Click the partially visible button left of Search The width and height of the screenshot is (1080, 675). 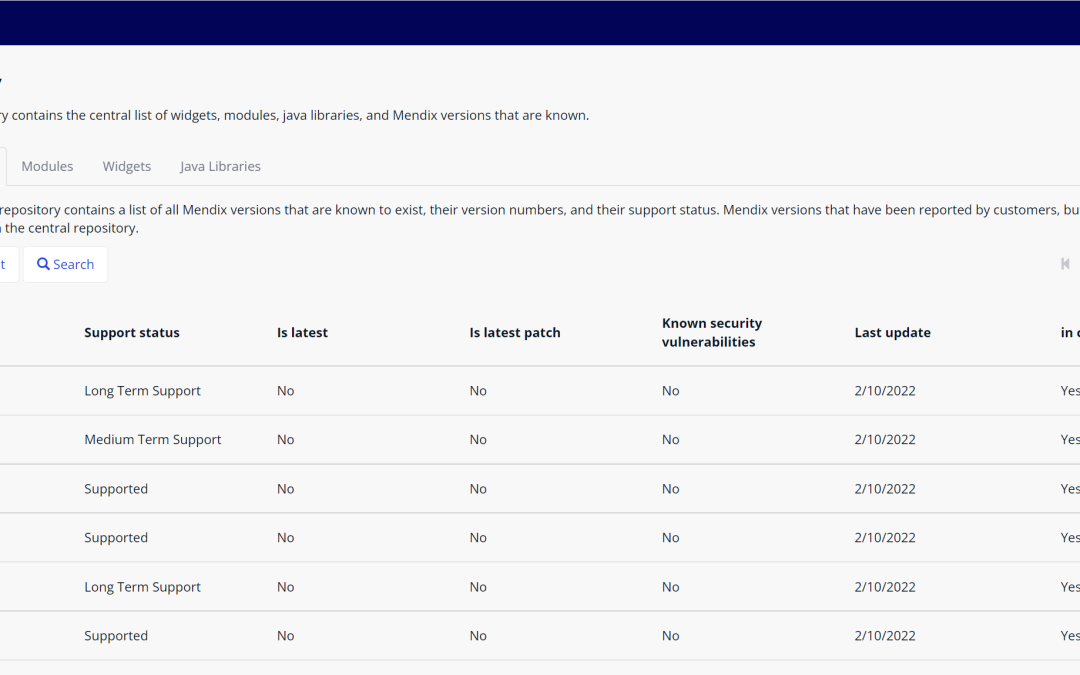tap(6, 264)
